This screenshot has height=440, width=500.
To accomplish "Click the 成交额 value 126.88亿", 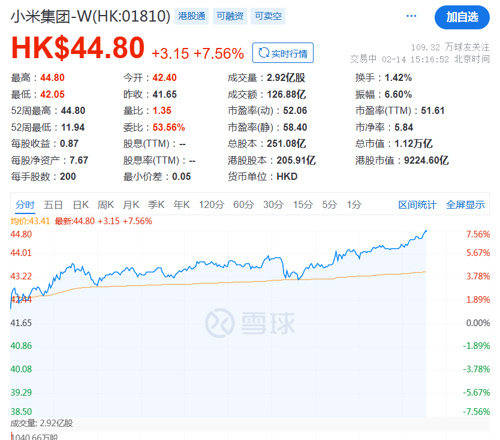I will [286, 94].
